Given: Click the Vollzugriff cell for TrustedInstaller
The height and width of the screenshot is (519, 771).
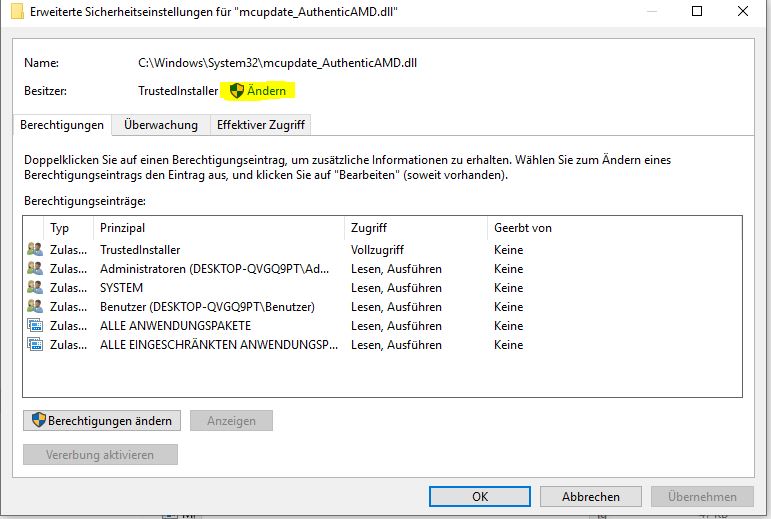Looking at the screenshot, I should 377,250.
